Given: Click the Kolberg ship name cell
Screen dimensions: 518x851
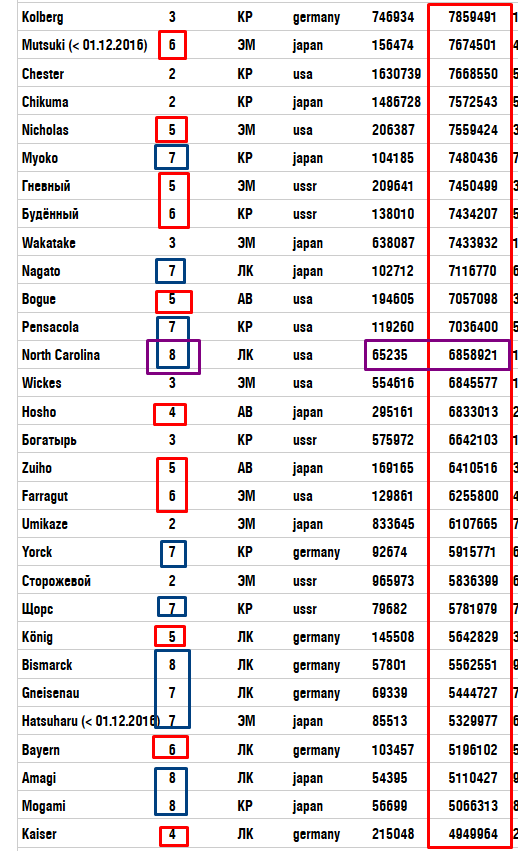Looking at the screenshot, I should click(42, 17).
